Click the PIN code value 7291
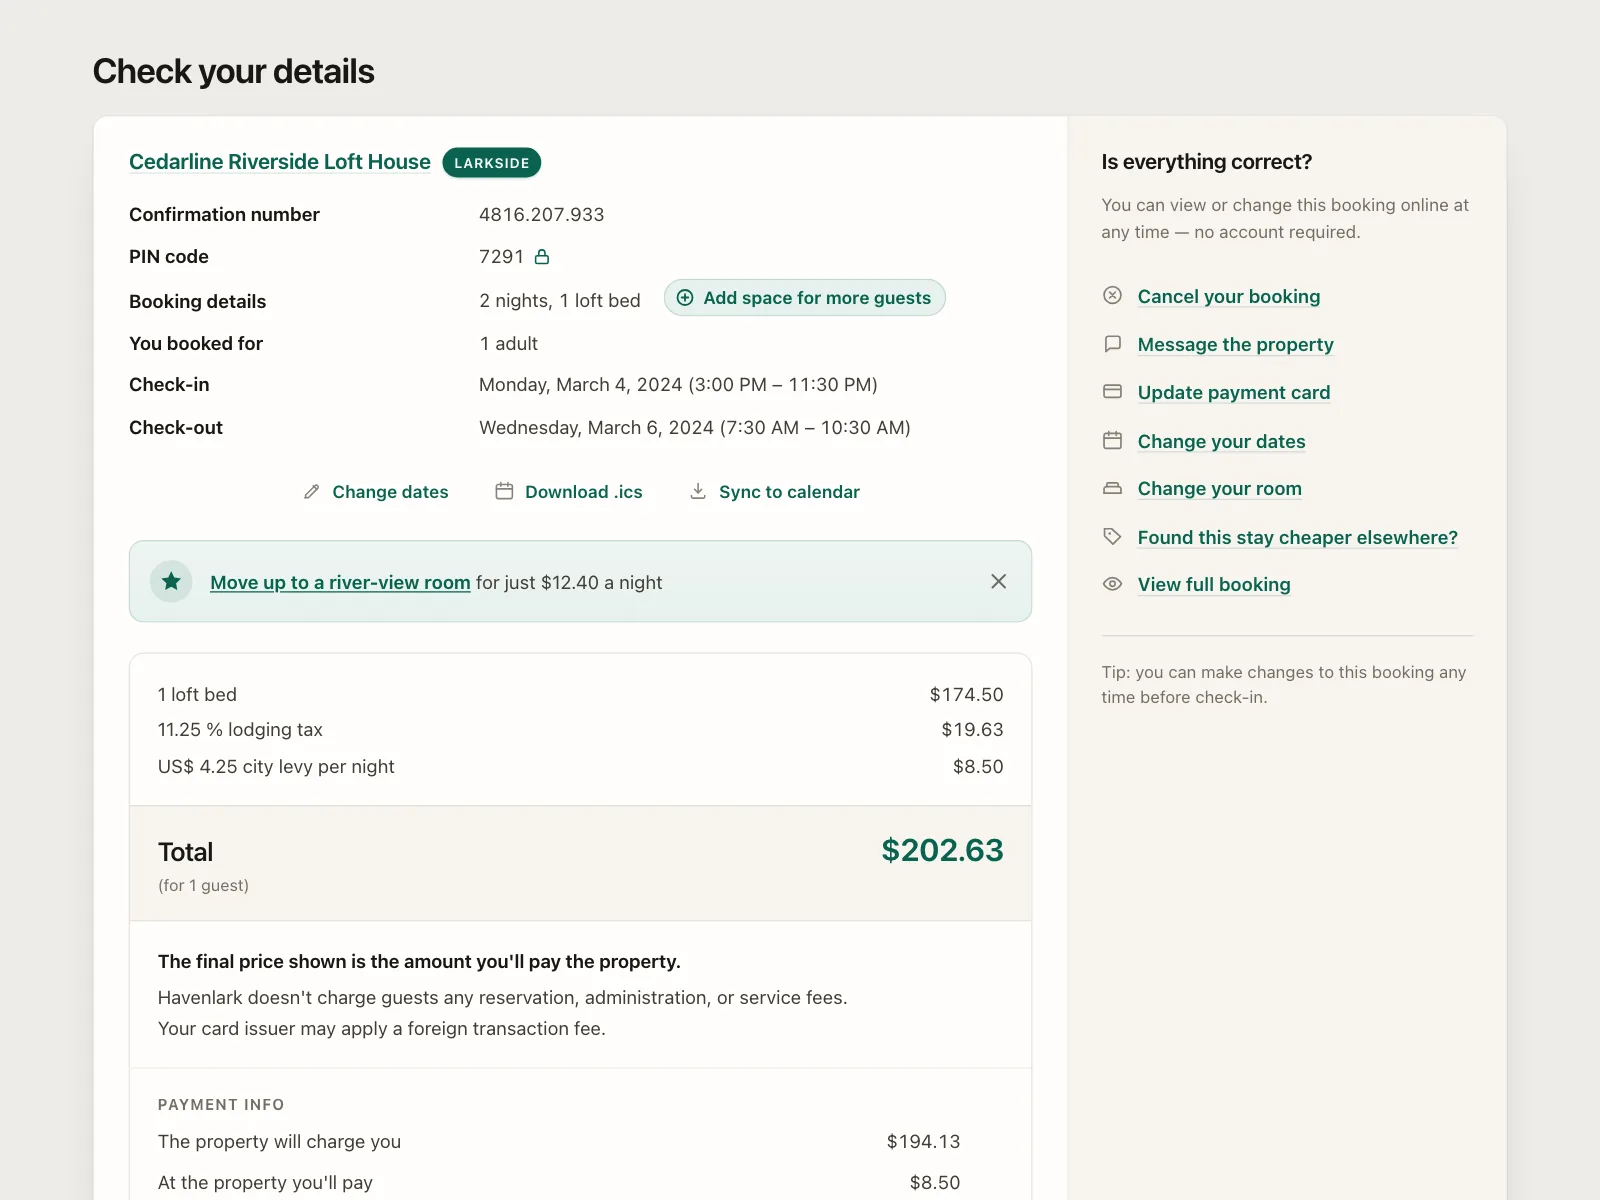1600x1200 pixels. (501, 257)
